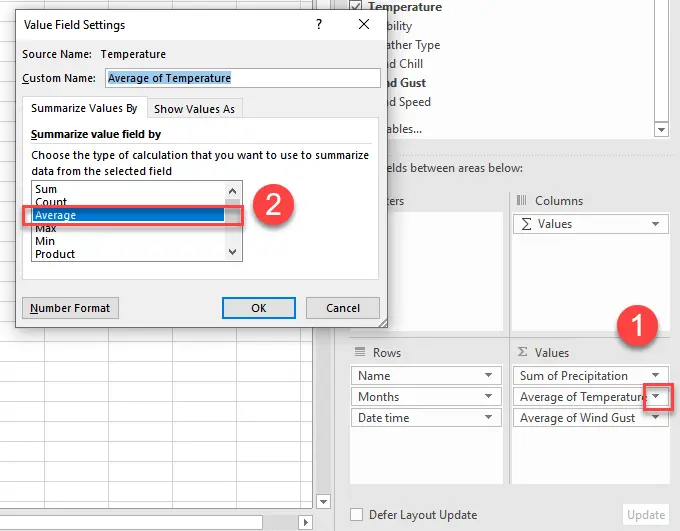The width and height of the screenshot is (680, 531).
Task: Click the Custom Name text field
Action: click(x=241, y=78)
